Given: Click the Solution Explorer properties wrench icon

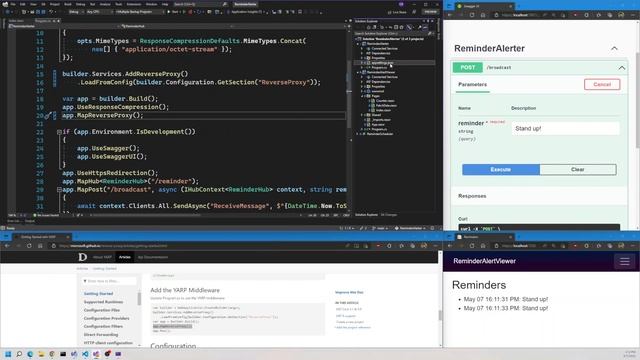Looking at the screenshot, I should [420, 27].
